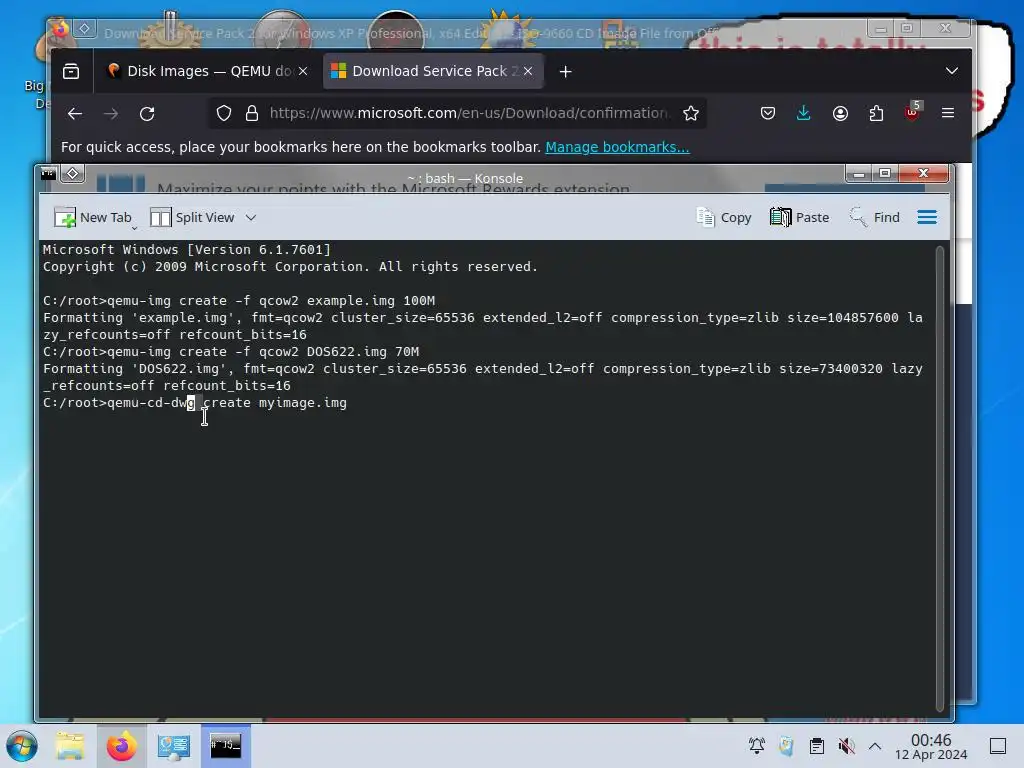Copy selected terminal text with Copy

pos(724,217)
